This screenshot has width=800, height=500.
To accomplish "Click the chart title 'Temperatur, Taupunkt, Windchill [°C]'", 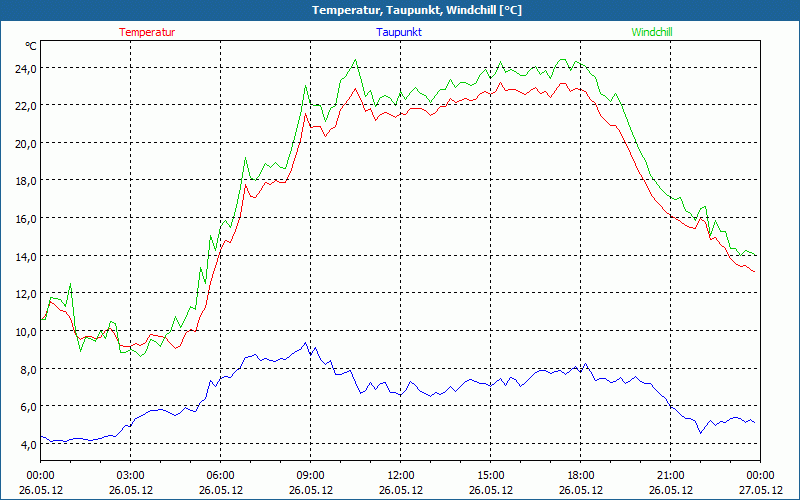I will point(417,10).
